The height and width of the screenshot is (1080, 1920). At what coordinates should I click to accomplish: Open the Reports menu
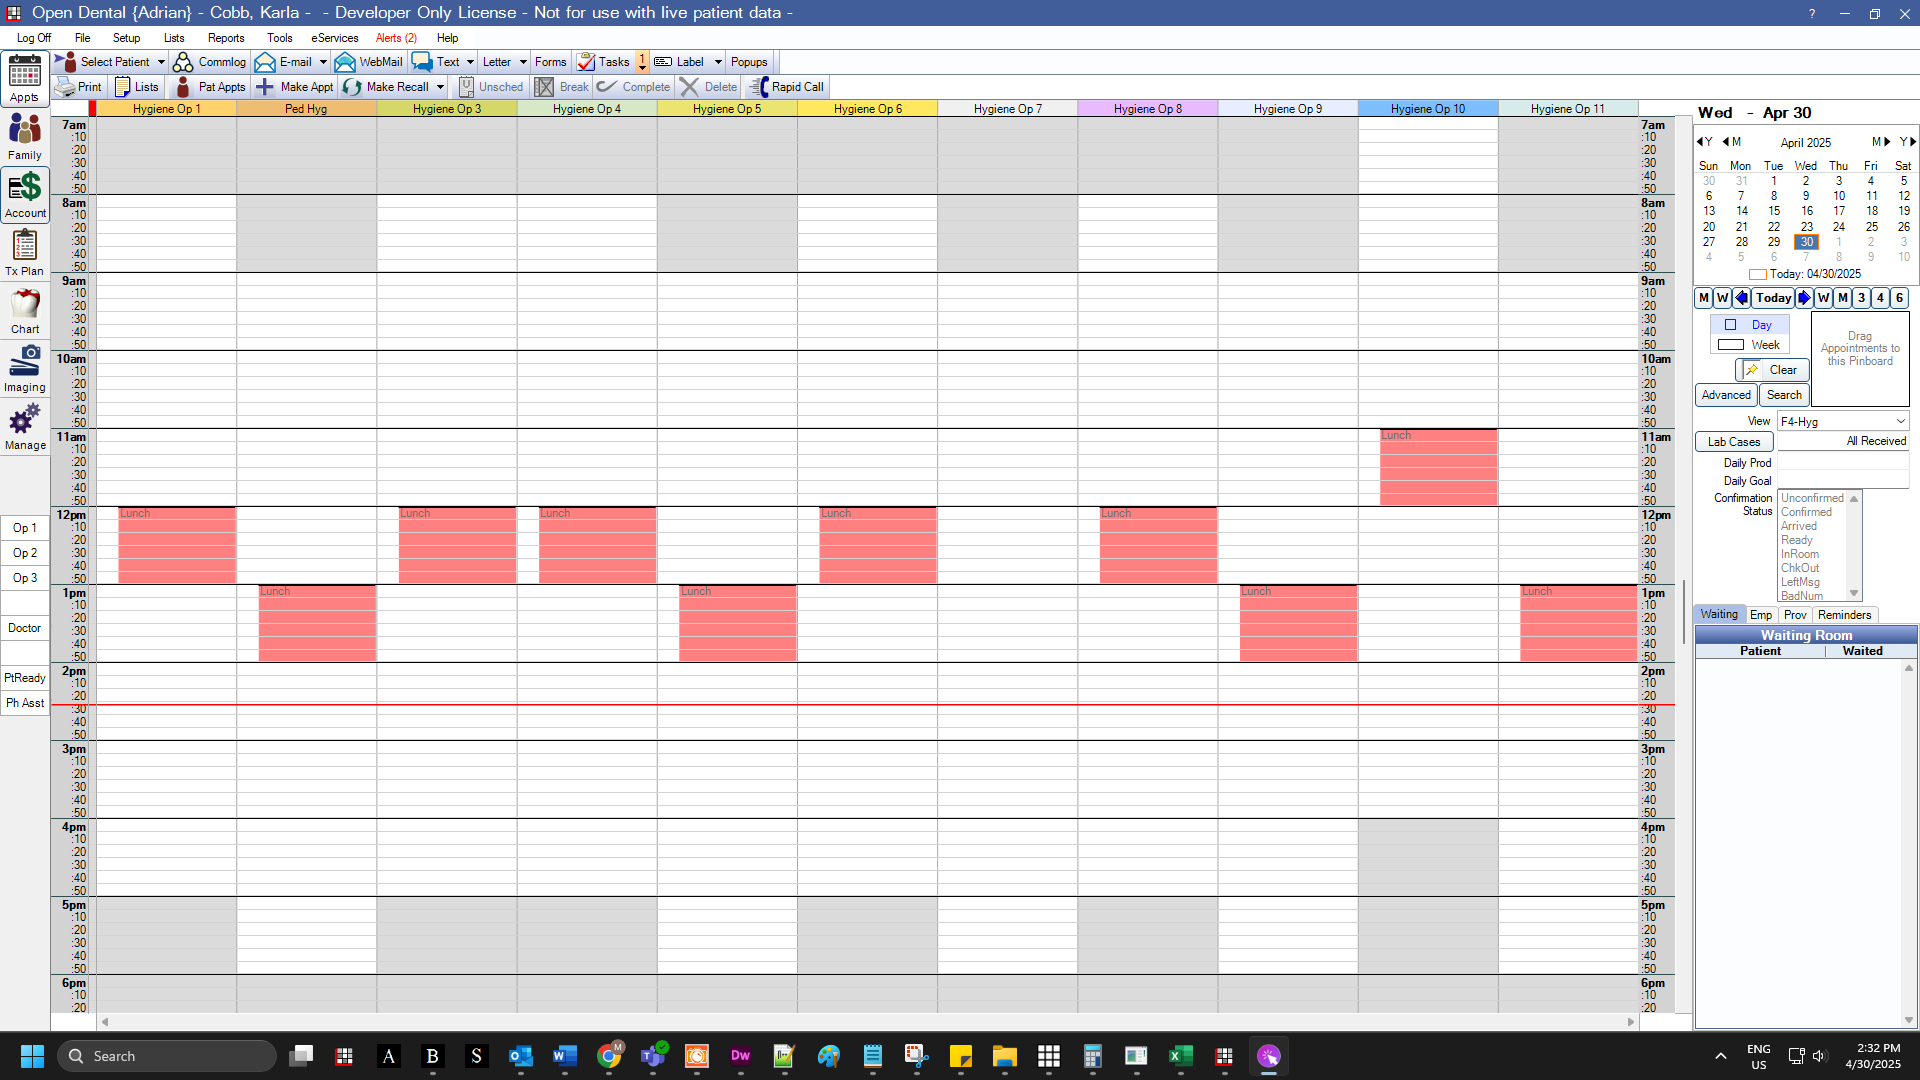coord(226,38)
